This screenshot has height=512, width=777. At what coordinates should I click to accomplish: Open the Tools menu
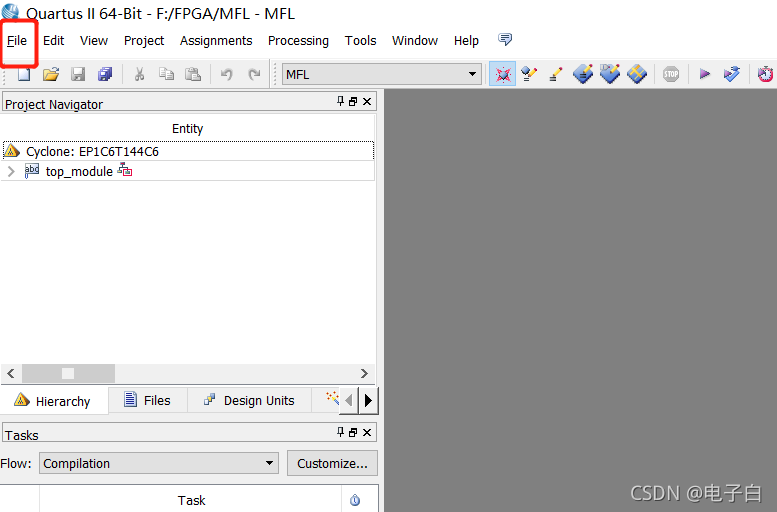click(x=360, y=41)
